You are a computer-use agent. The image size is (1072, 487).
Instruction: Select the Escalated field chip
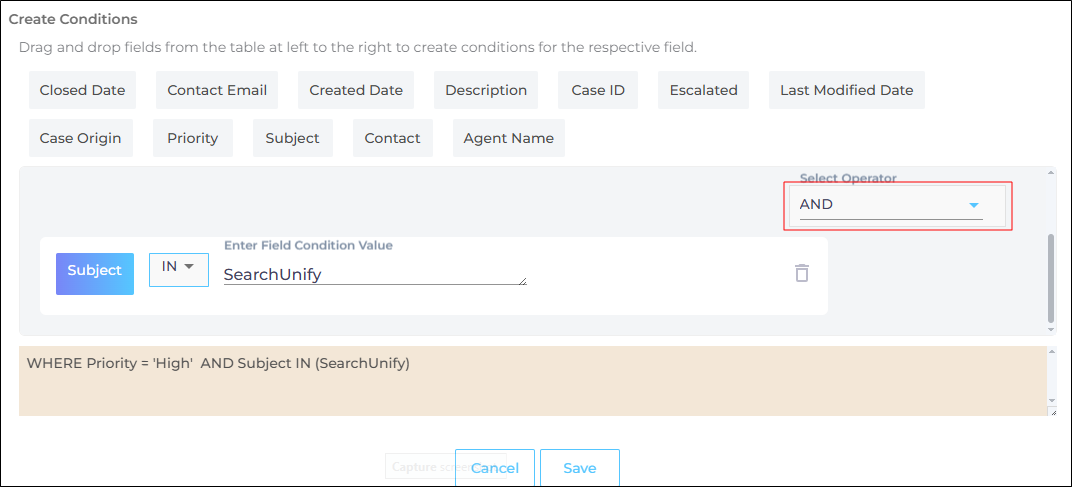click(x=704, y=90)
